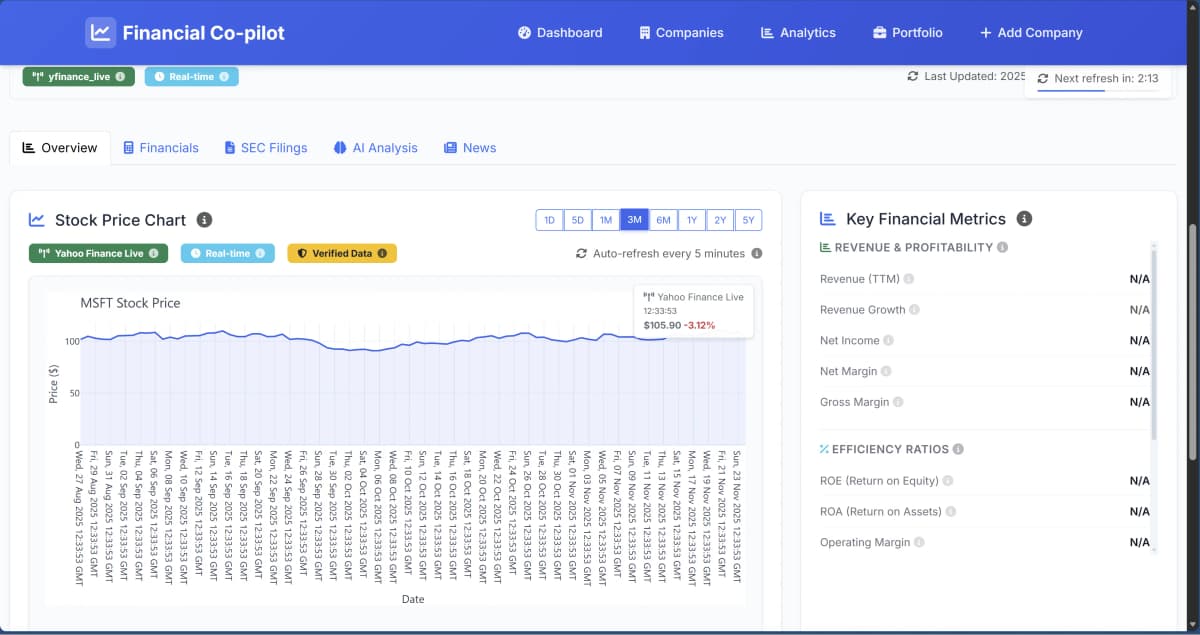Click the Companies building icon
Viewport: 1200px width, 635px height.
(647, 32)
